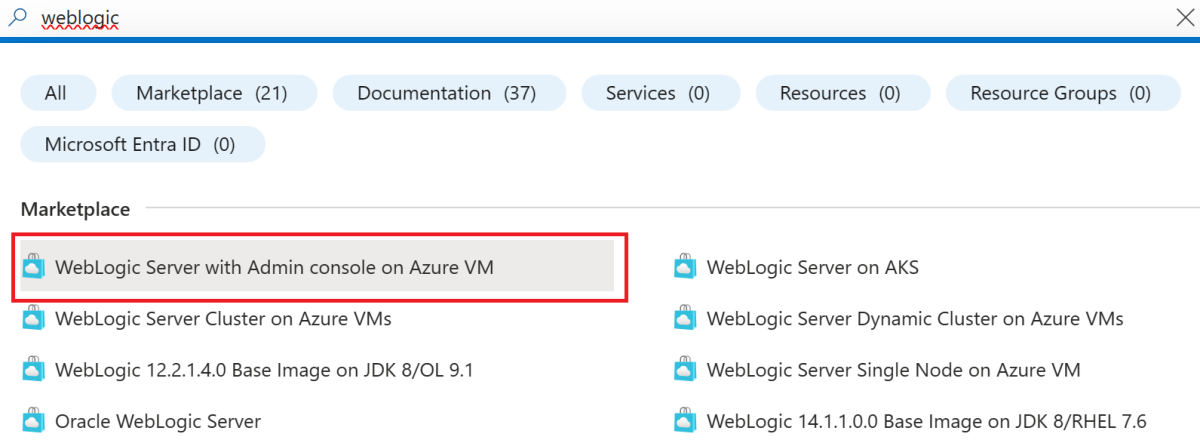The width and height of the screenshot is (1200, 443).
Task: Click into the weblogic search field
Action: [600, 18]
